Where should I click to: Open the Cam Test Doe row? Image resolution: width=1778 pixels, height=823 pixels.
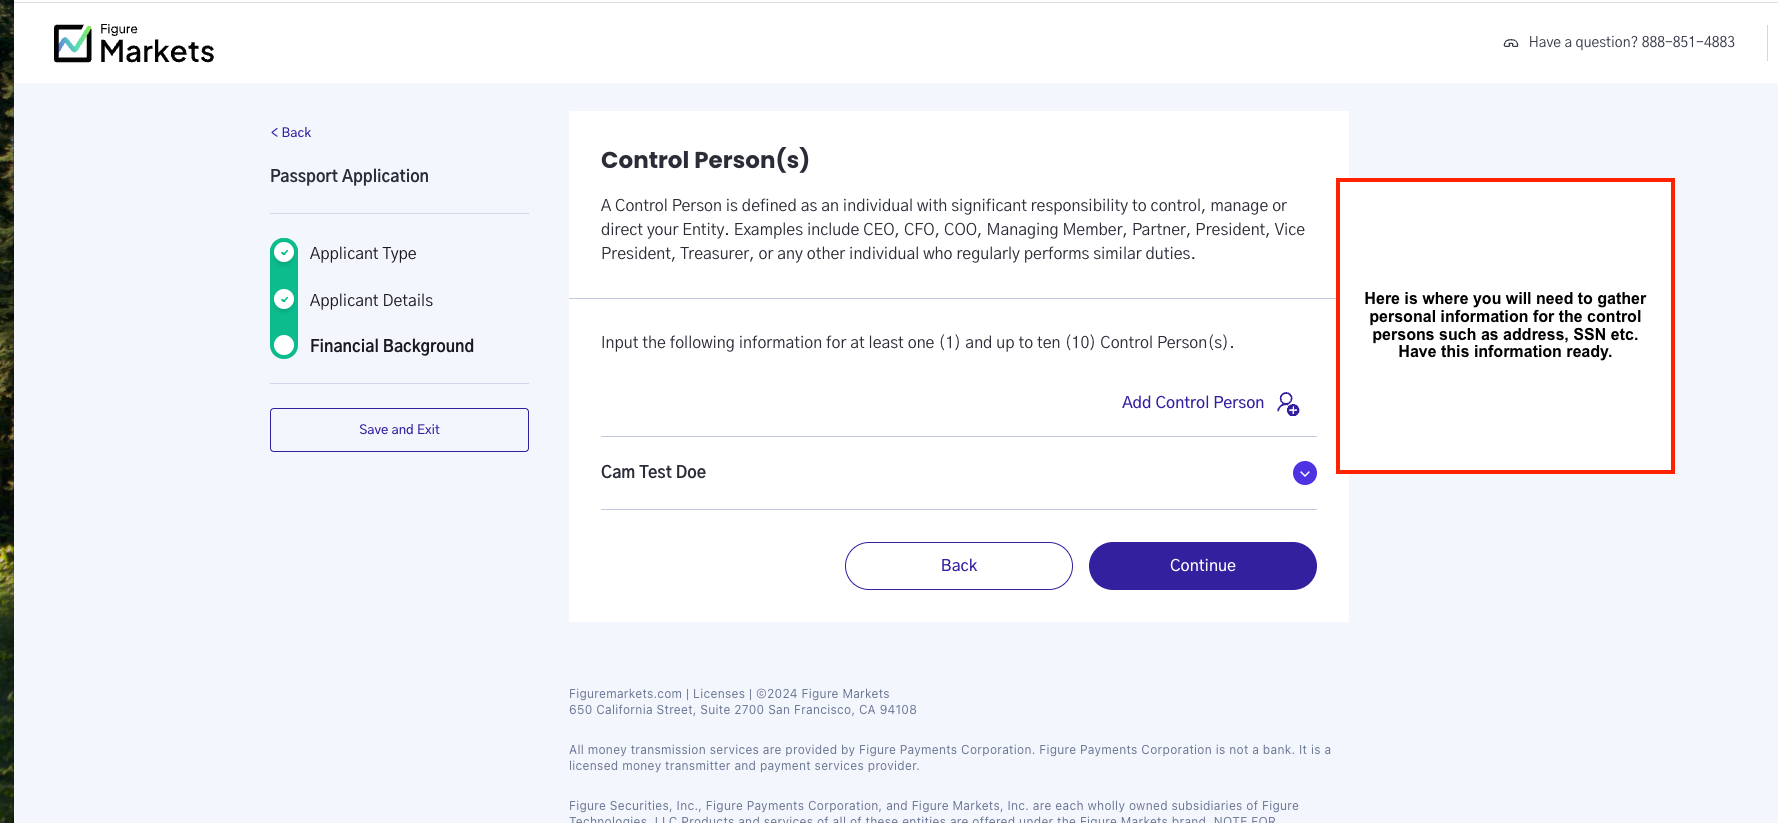click(958, 473)
